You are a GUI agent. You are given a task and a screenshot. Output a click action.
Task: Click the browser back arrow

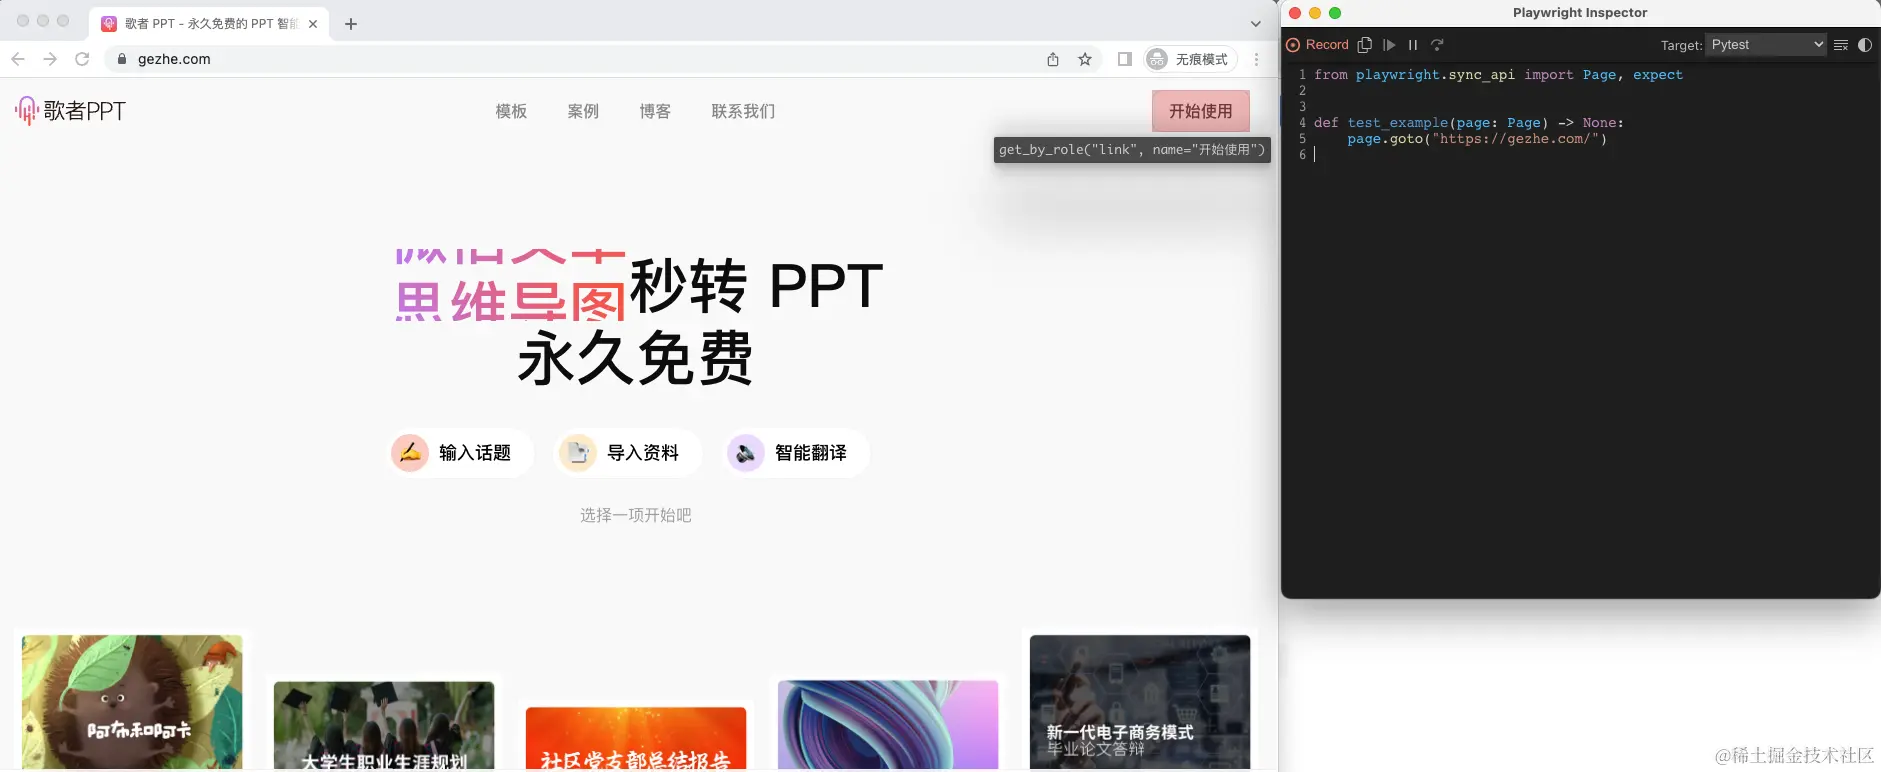(18, 59)
